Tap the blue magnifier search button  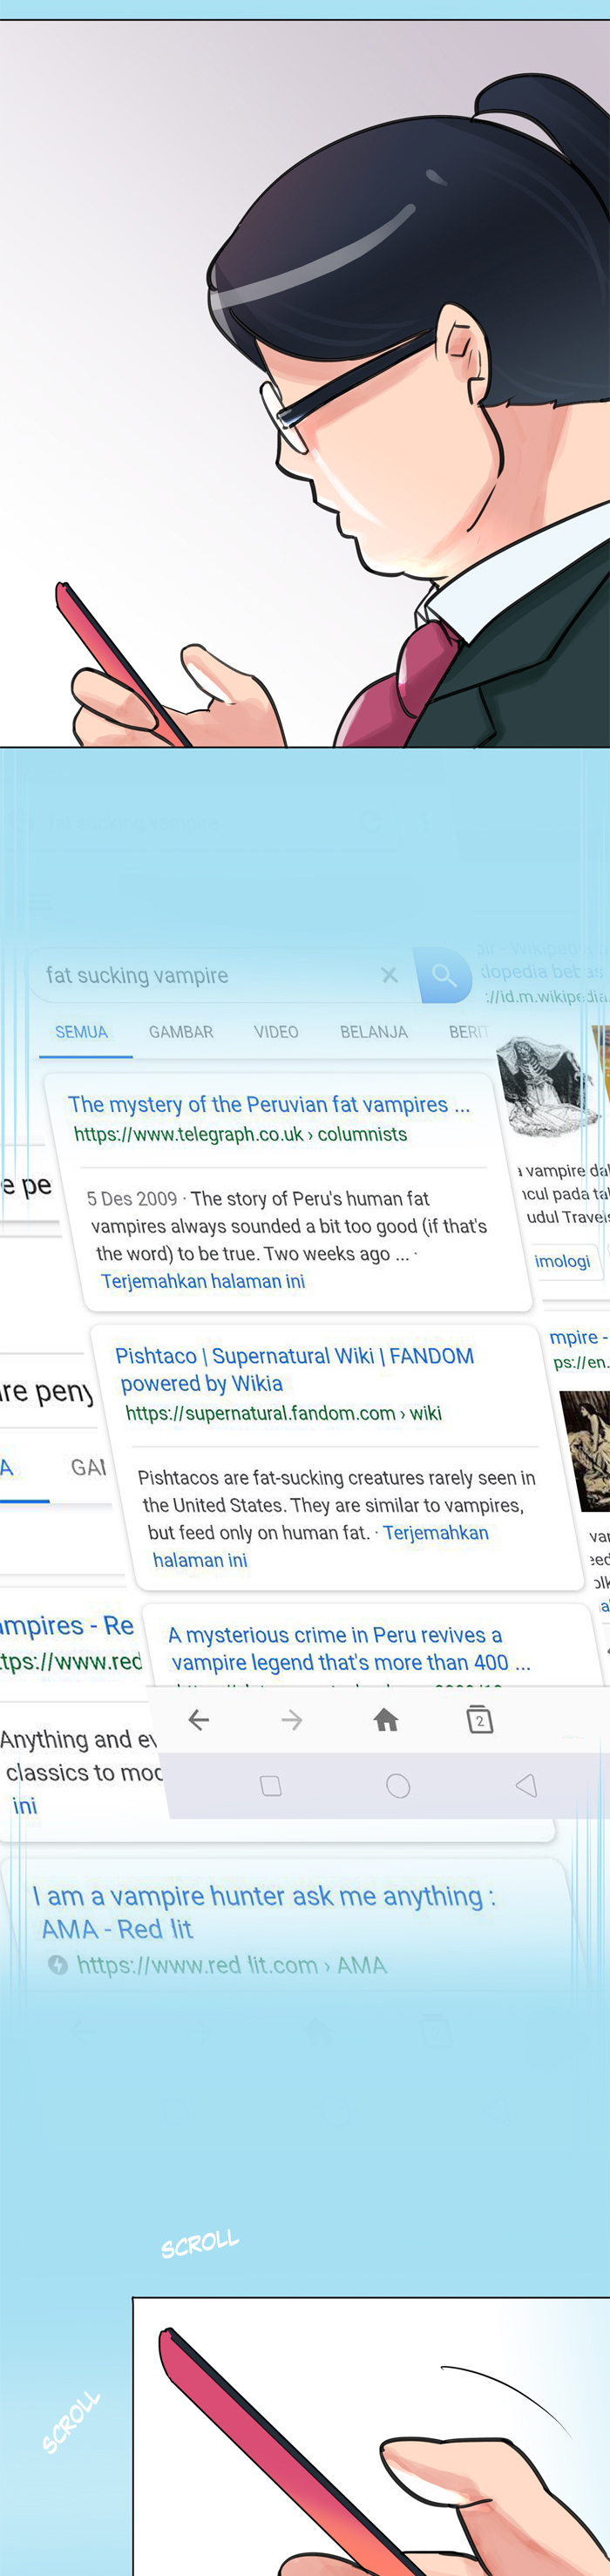[x=444, y=975]
